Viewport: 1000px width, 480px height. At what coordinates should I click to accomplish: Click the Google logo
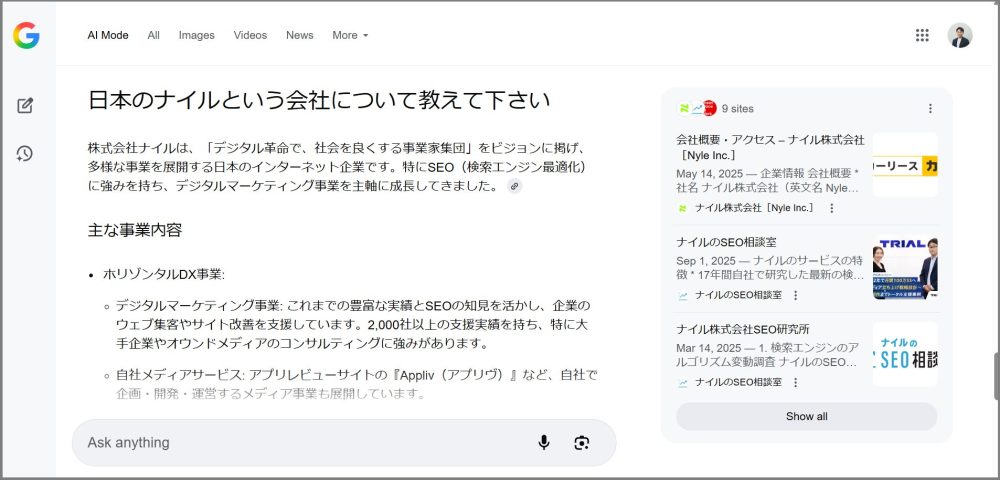point(26,35)
